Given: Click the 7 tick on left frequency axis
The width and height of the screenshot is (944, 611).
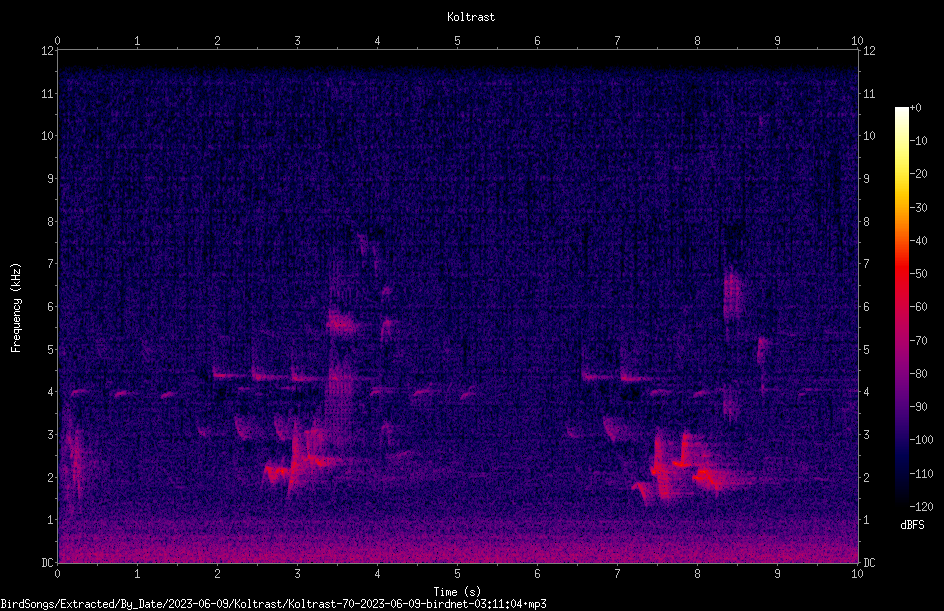Looking at the screenshot, I should (50, 264).
